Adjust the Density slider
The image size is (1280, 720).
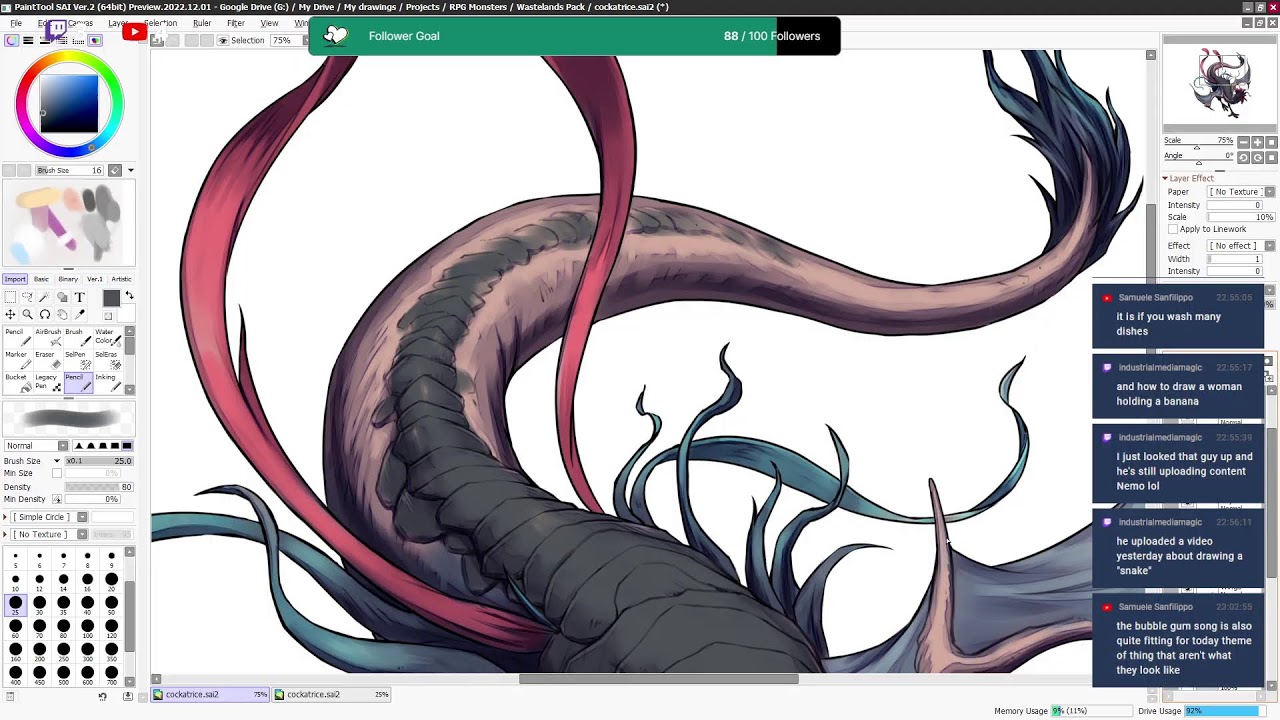[98, 487]
